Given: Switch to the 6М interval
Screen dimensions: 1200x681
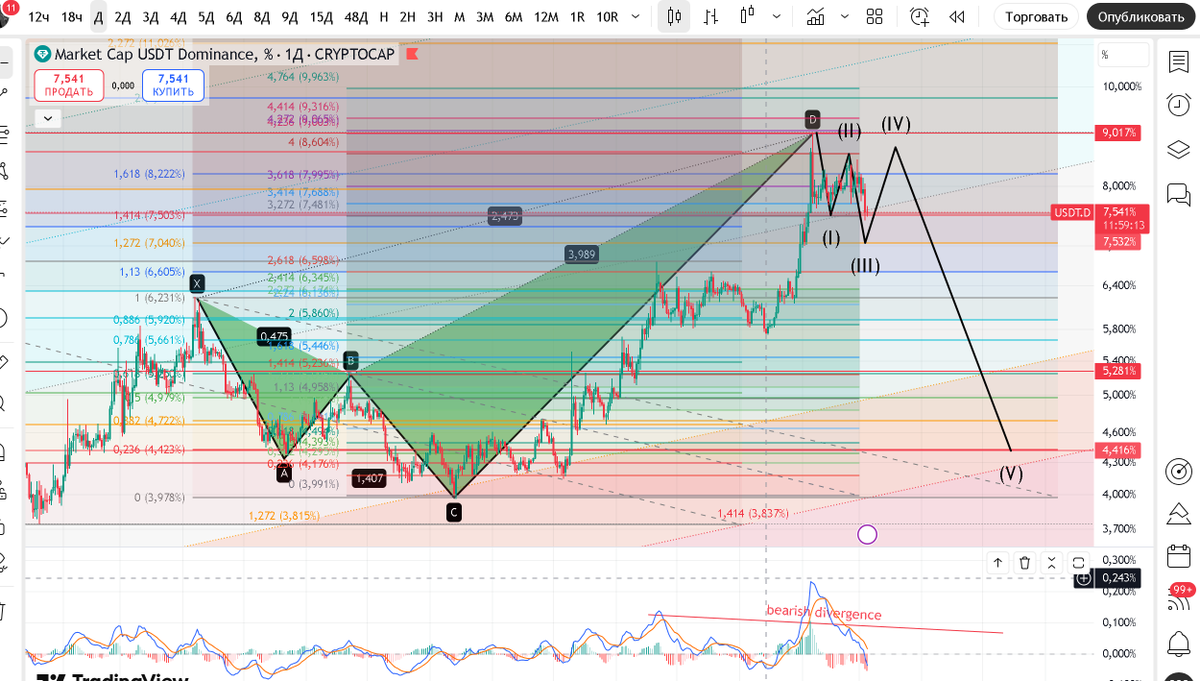Looking at the screenshot, I should 513,16.
